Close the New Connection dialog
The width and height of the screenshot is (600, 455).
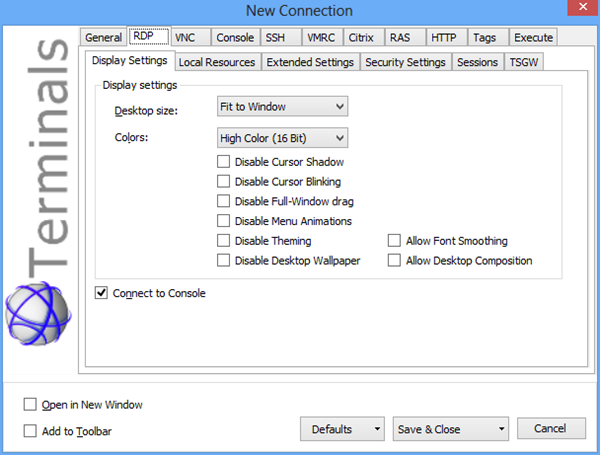[583, 7]
